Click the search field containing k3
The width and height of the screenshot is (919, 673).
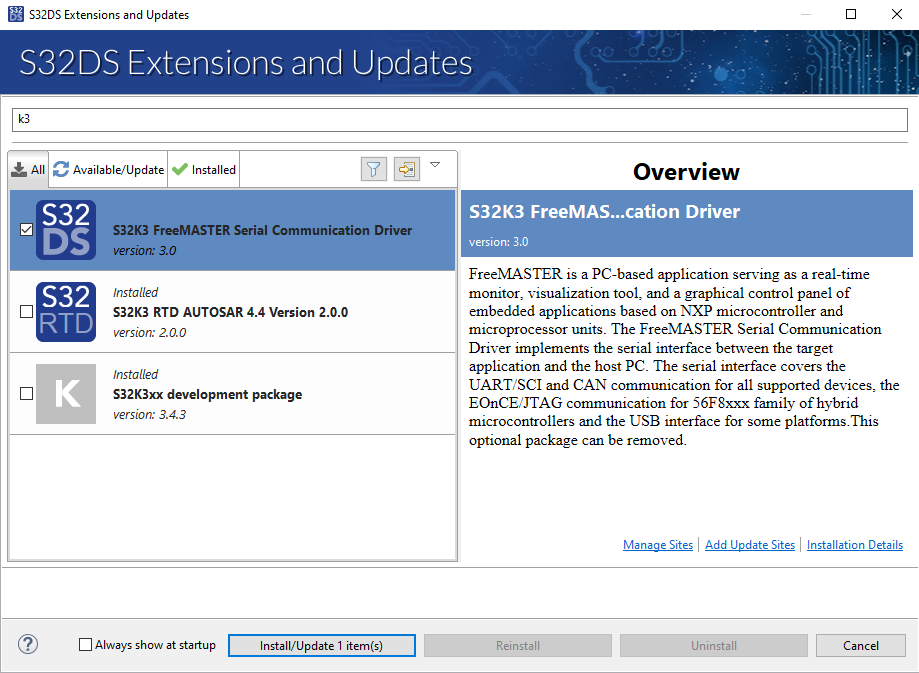click(x=459, y=119)
